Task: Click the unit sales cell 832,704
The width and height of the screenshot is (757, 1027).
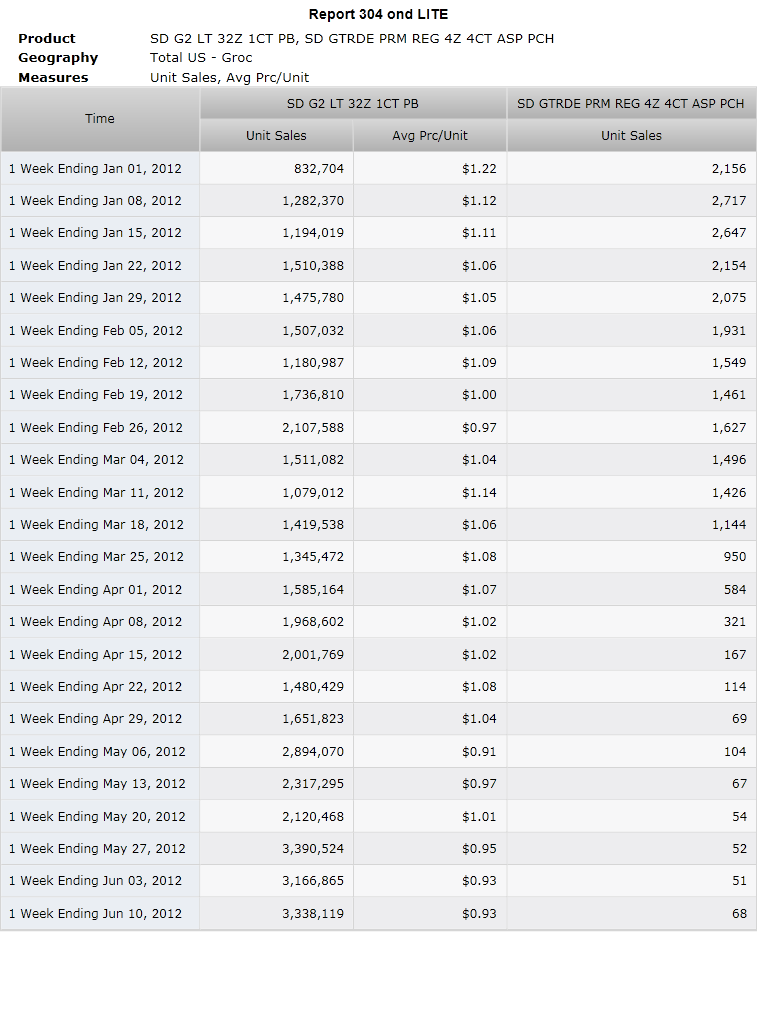Action: click(276, 168)
